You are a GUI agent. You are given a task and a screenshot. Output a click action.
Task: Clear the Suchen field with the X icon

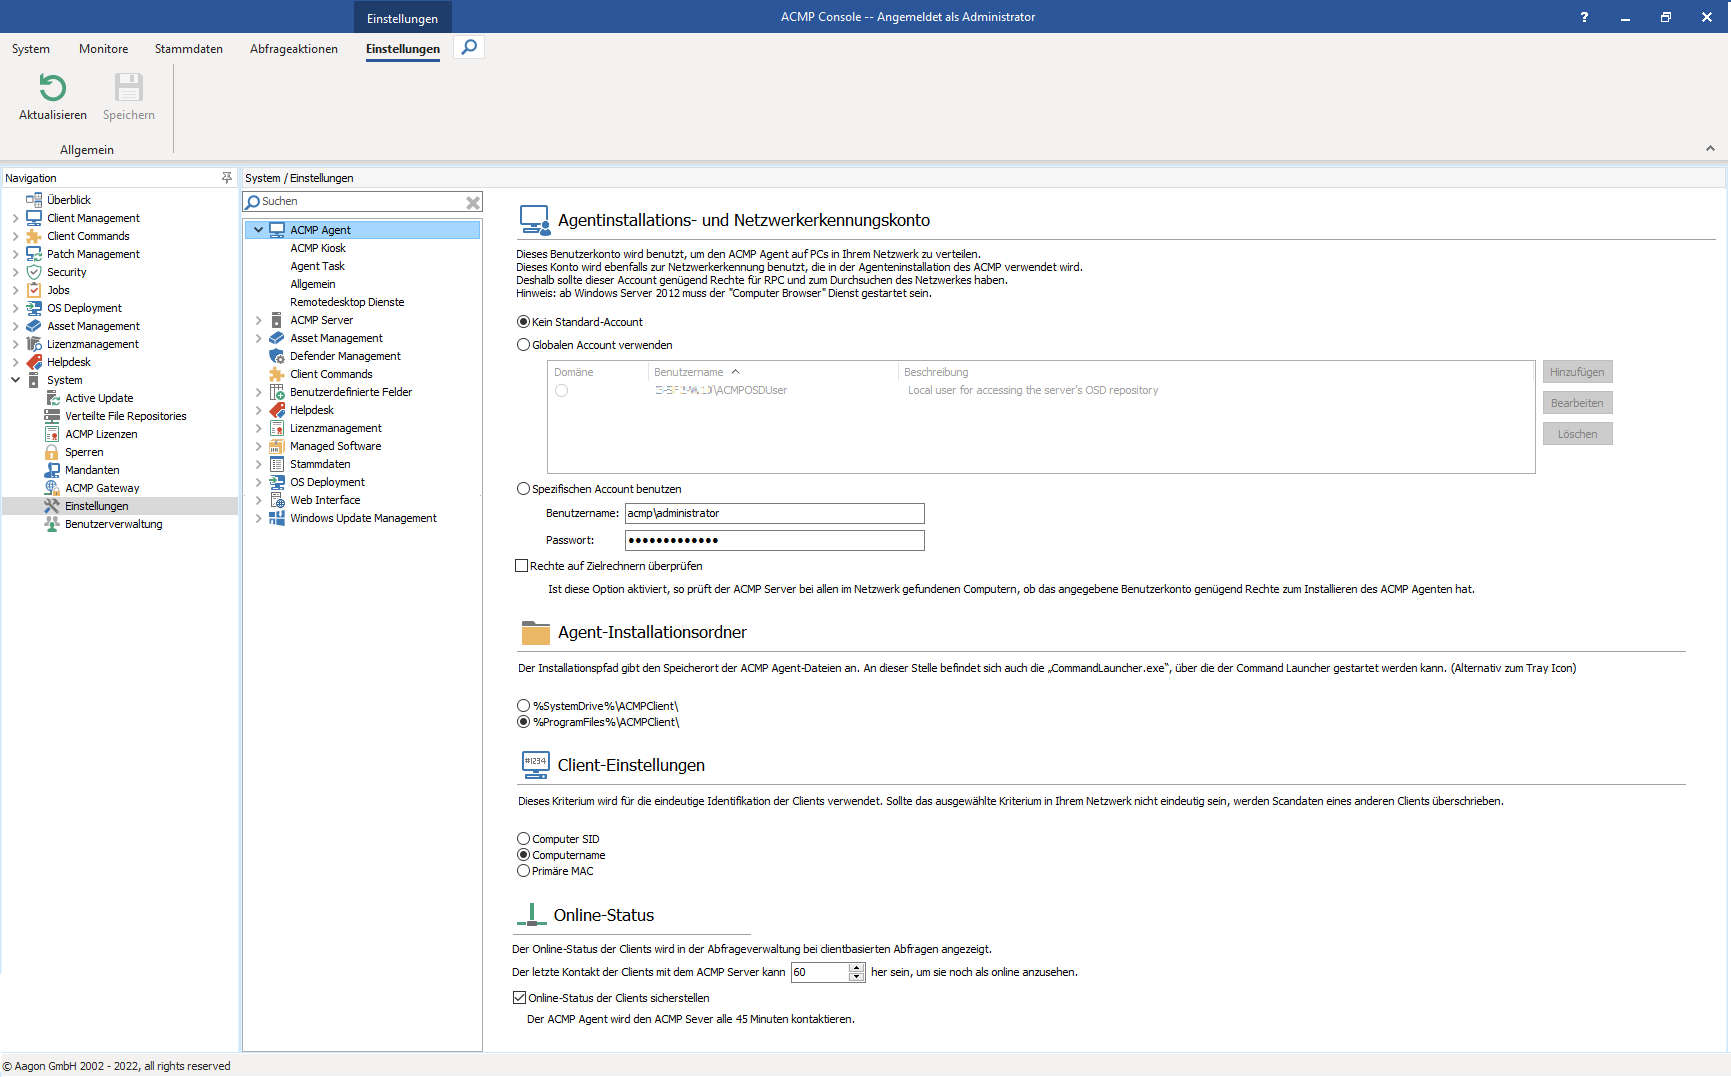(473, 202)
